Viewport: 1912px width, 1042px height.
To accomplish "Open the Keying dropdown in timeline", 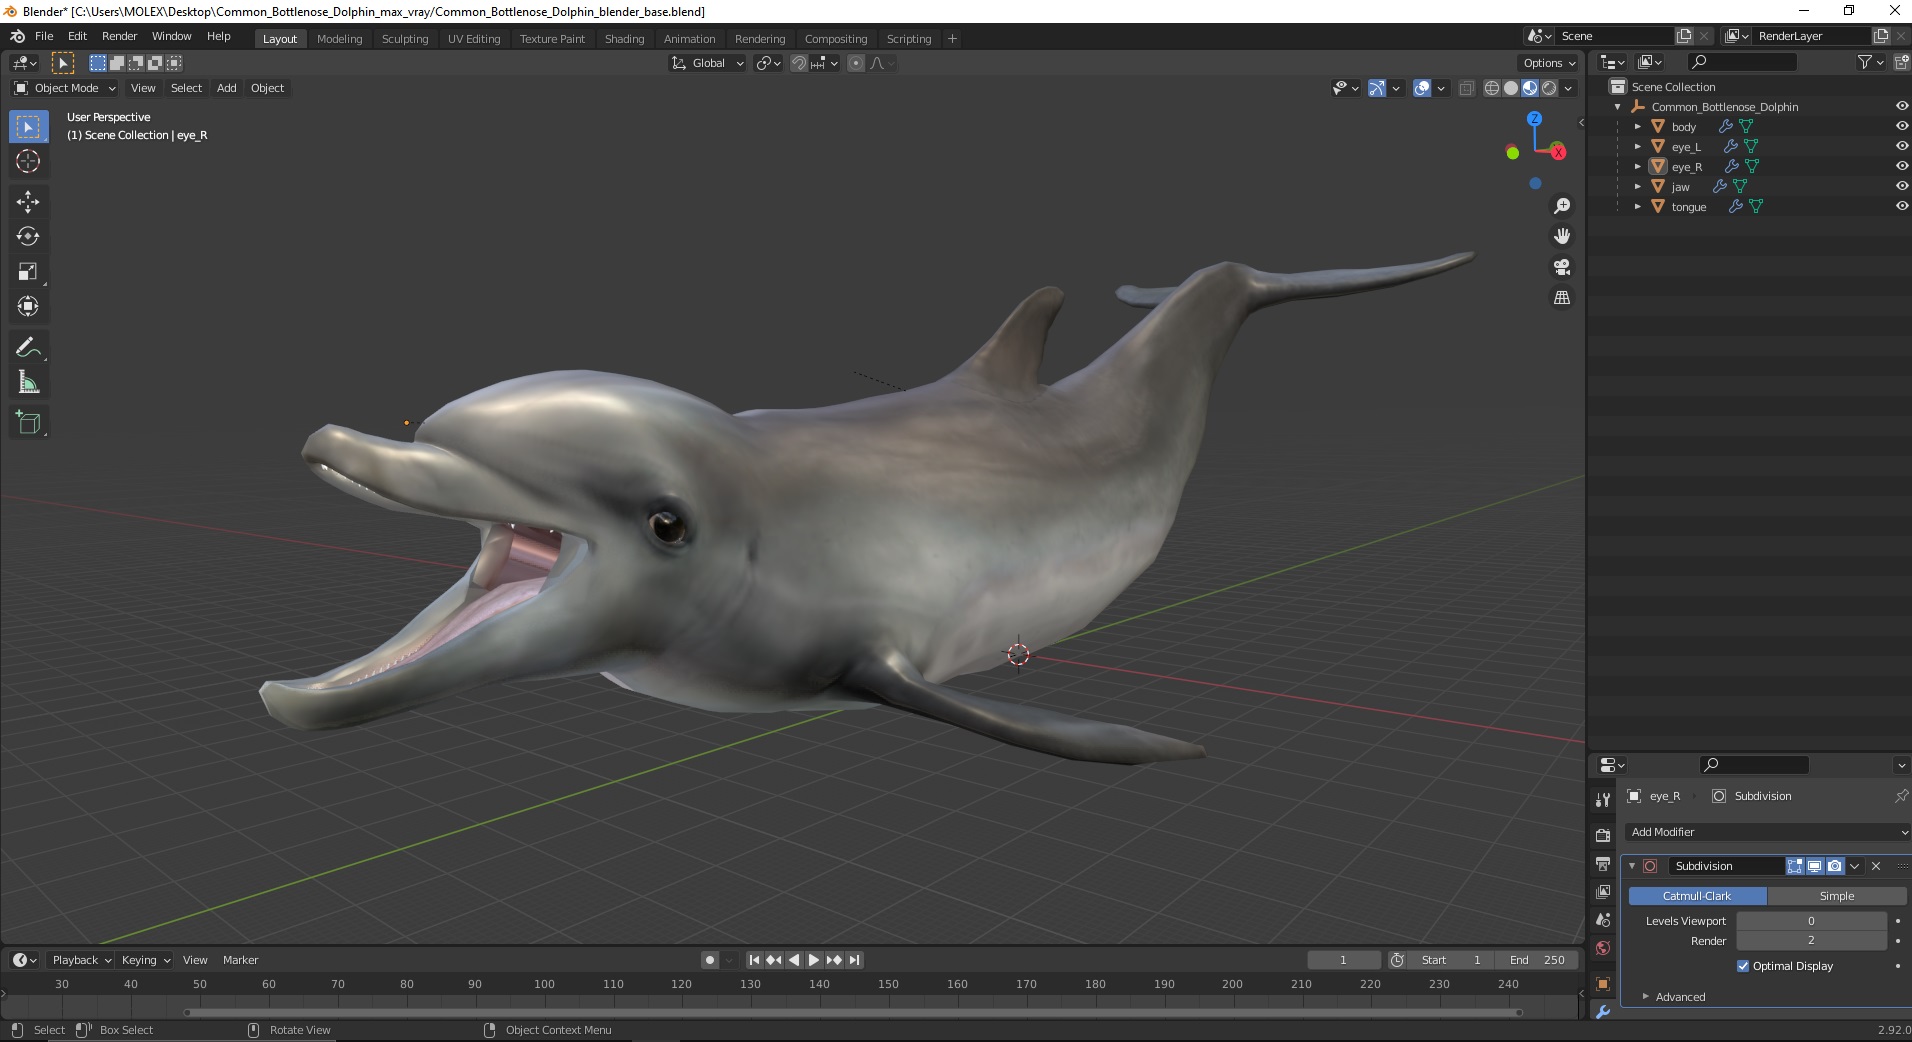I will pyautogui.click(x=145, y=960).
